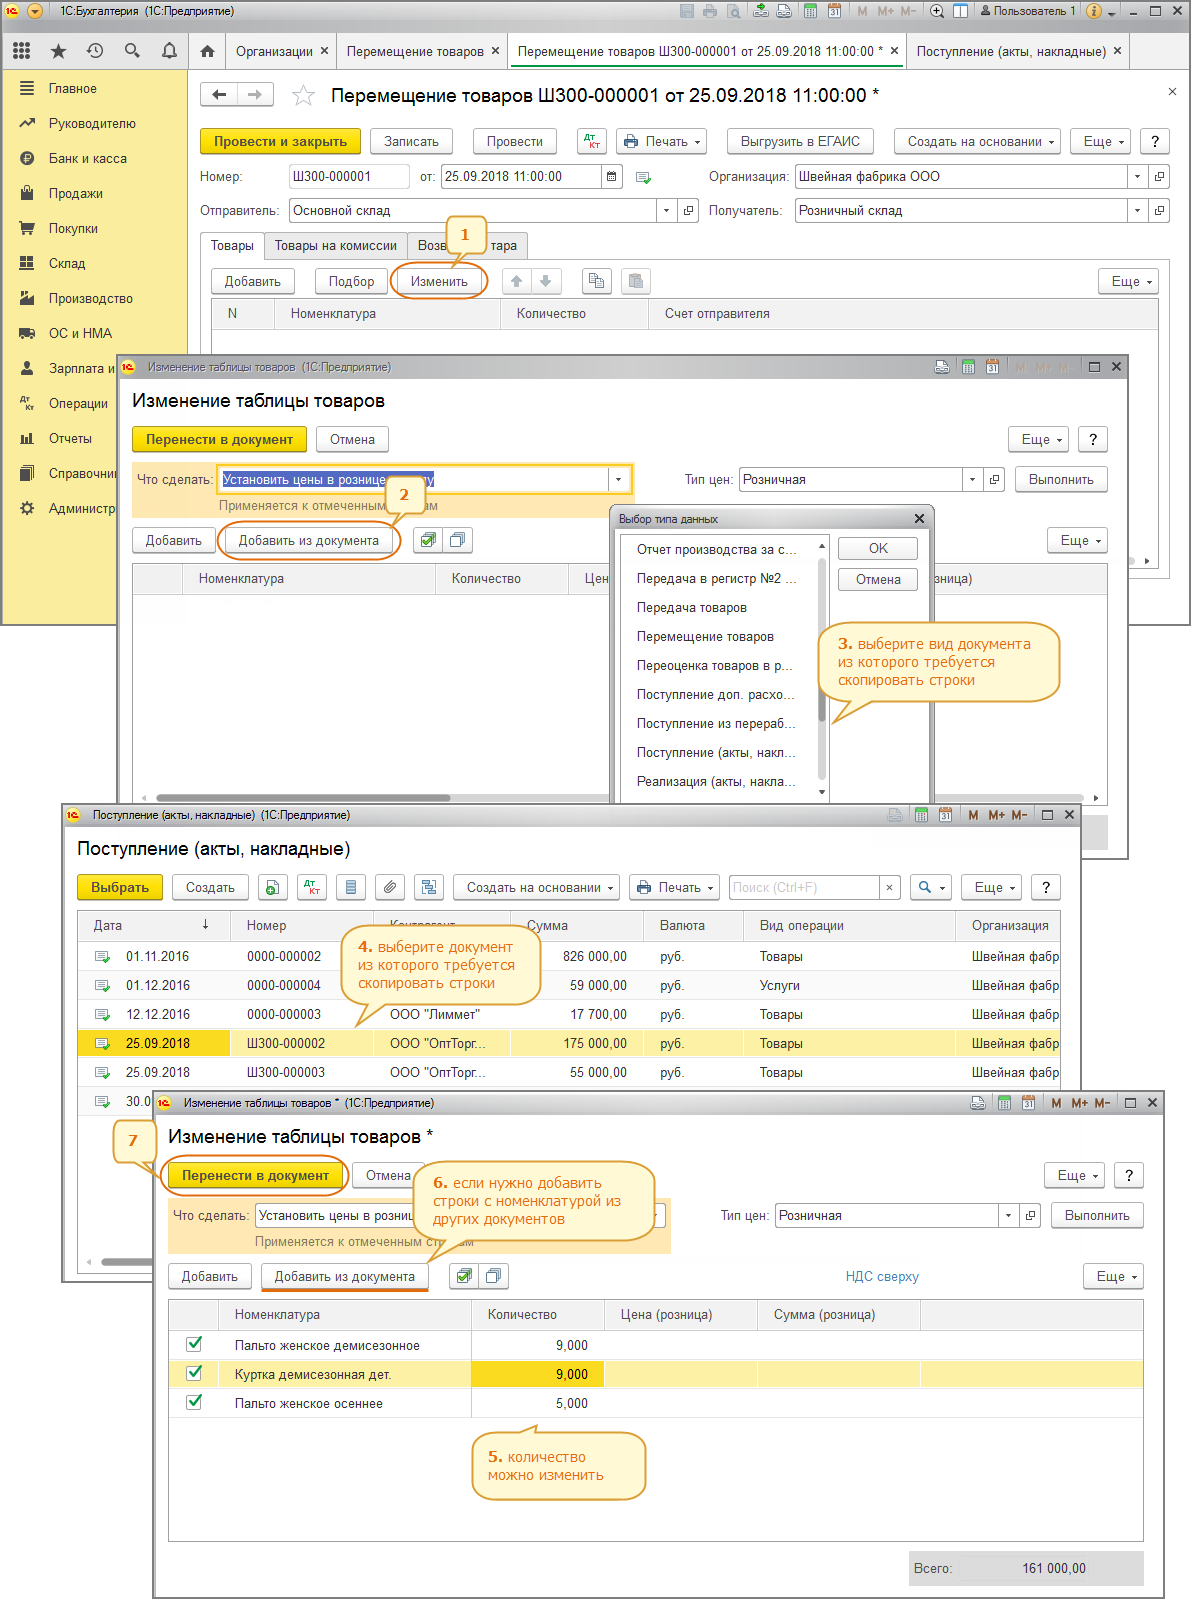Expand Что сделать dropdown in upper Изменение window
The width and height of the screenshot is (1191, 1601).
(x=619, y=480)
